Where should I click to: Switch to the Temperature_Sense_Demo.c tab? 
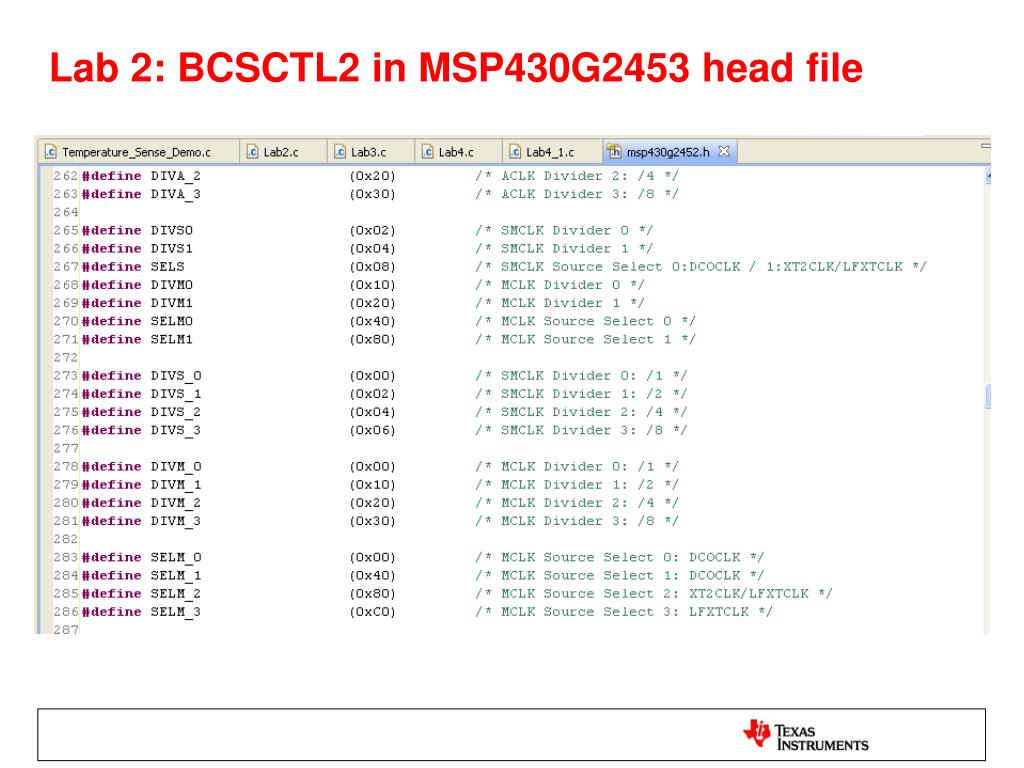tap(137, 152)
